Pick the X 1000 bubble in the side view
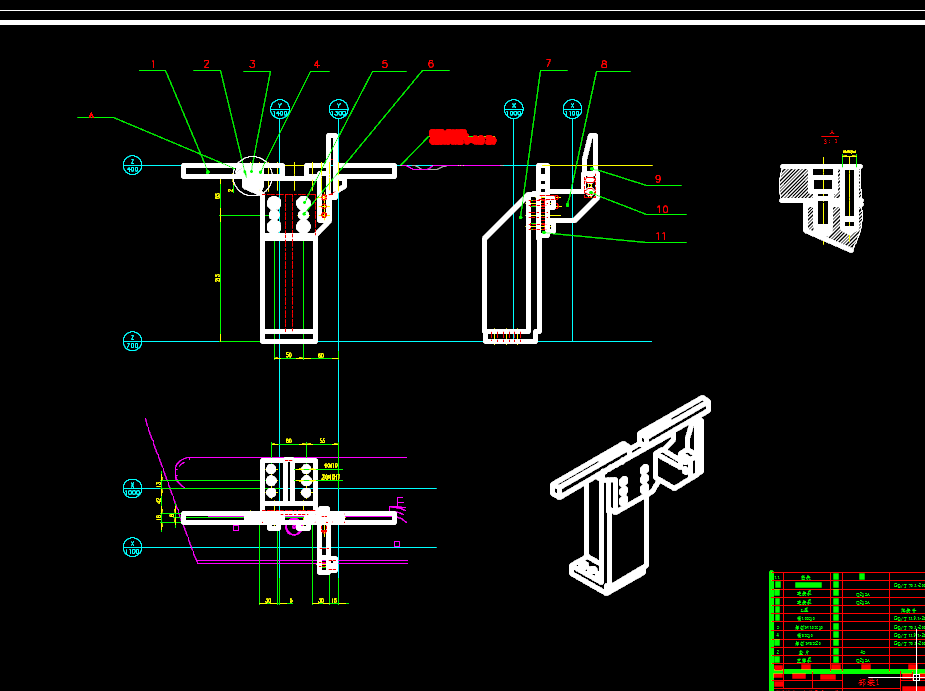Image resolution: width=925 pixels, height=691 pixels. tap(514, 109)
